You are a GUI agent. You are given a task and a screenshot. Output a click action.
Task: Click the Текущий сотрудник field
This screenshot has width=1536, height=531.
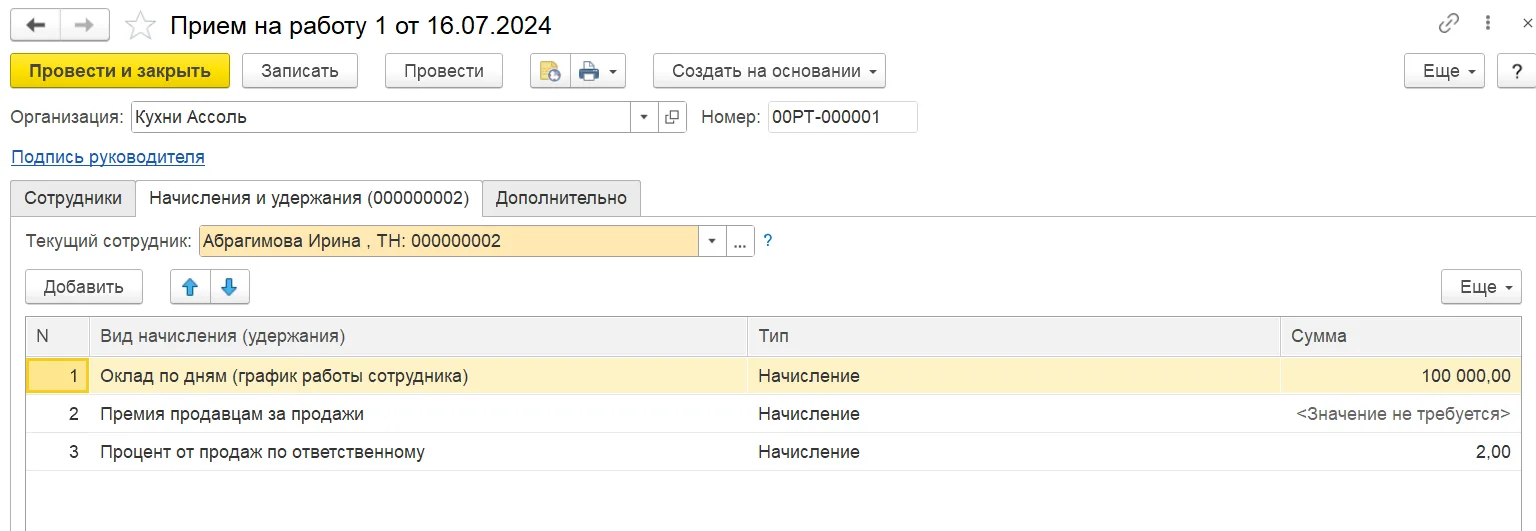(449, 241)
